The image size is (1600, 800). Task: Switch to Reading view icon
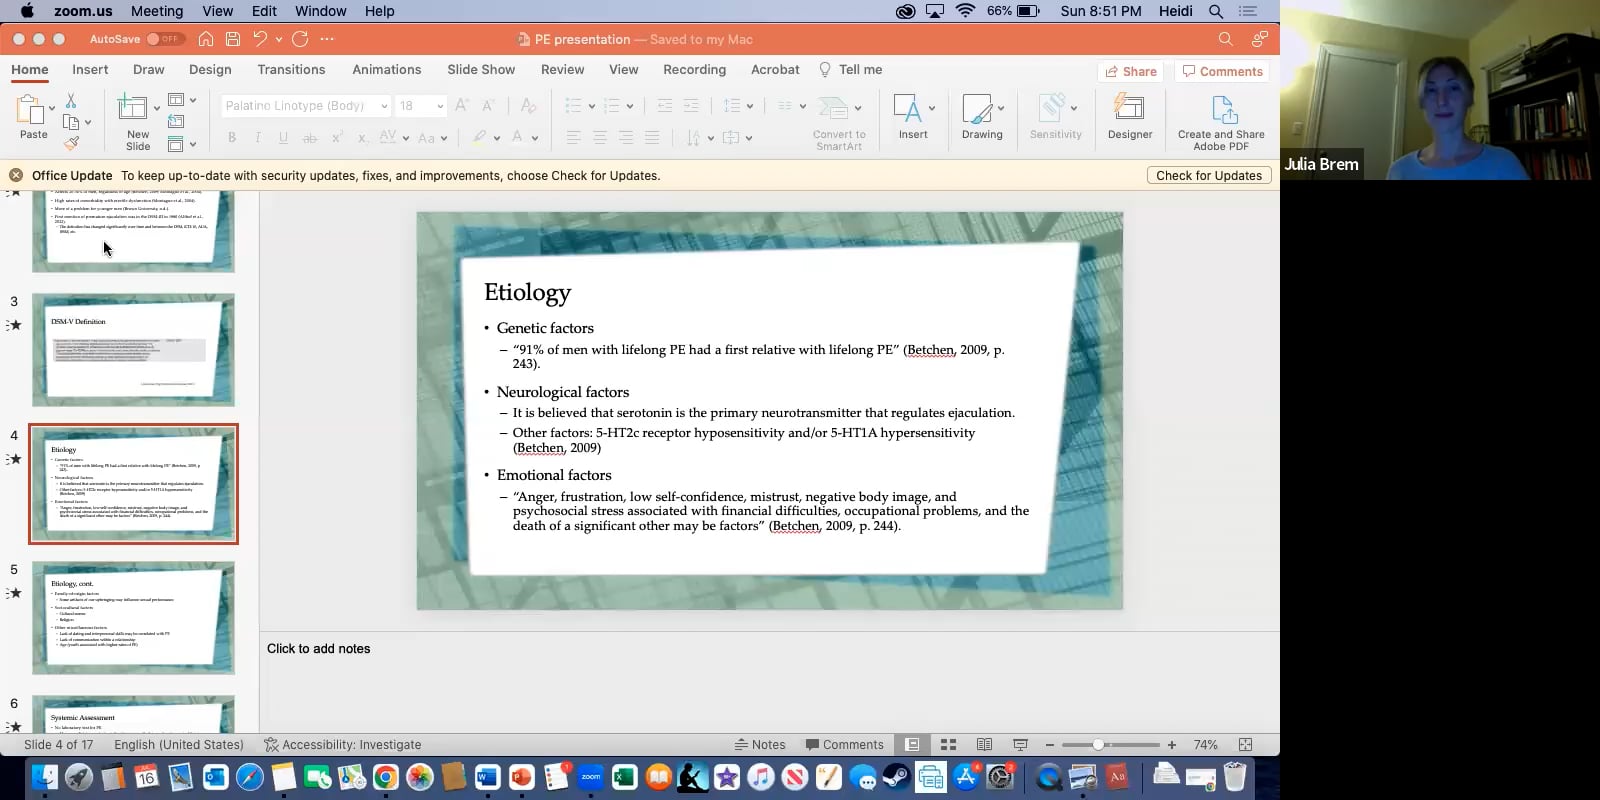pos(984,745)
